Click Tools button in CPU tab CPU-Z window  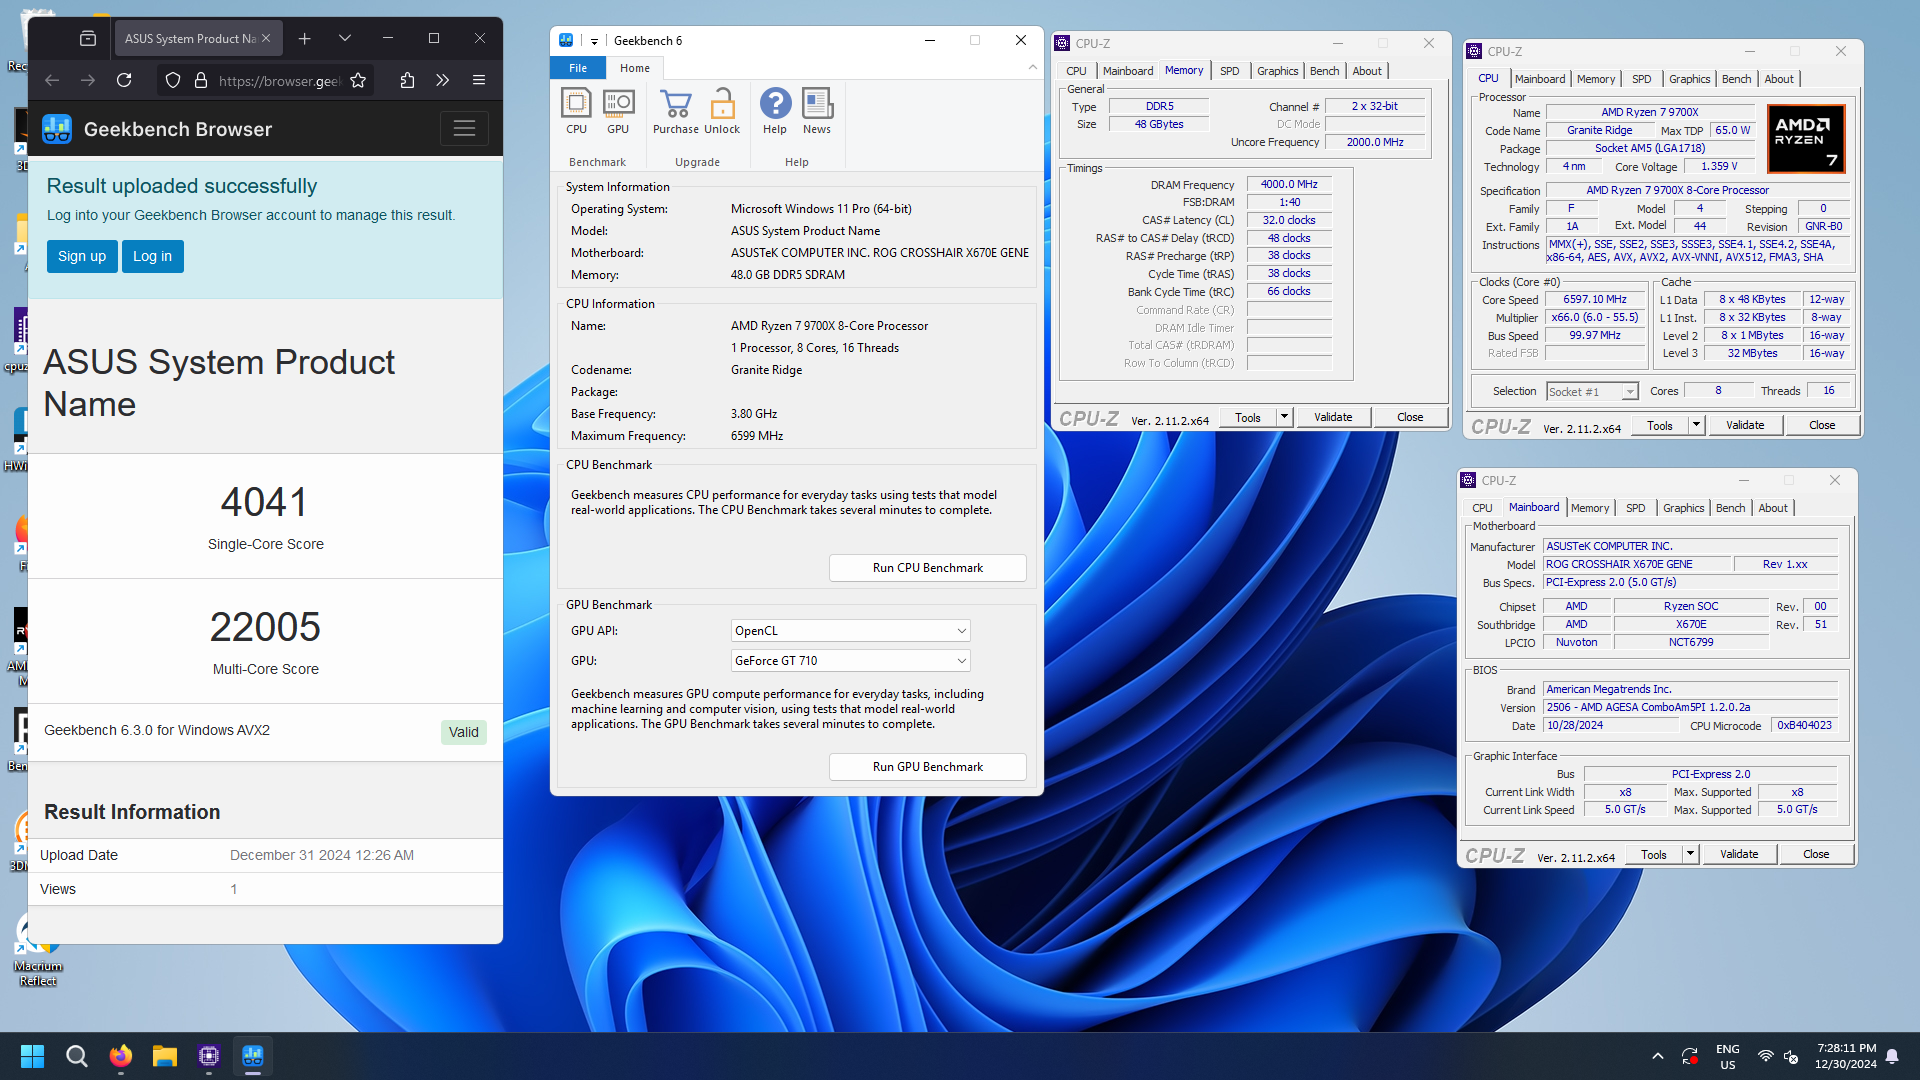point(1660,425)
